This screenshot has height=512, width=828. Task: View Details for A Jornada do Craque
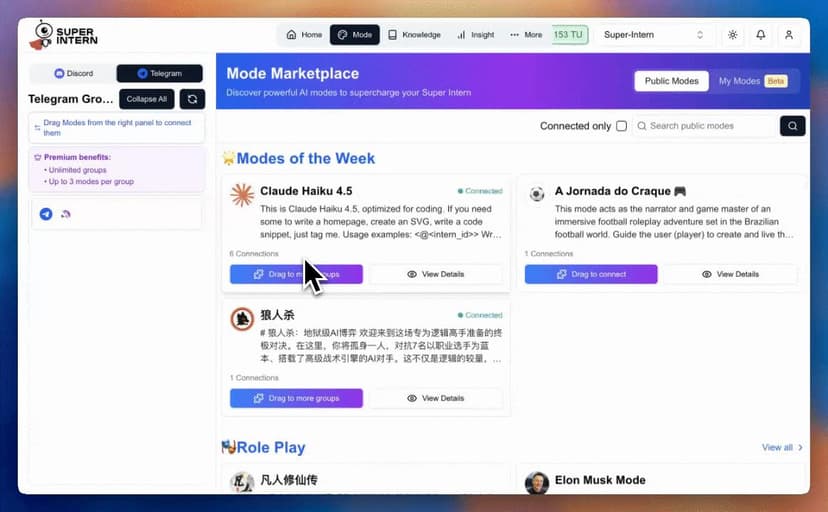point(729,274)
